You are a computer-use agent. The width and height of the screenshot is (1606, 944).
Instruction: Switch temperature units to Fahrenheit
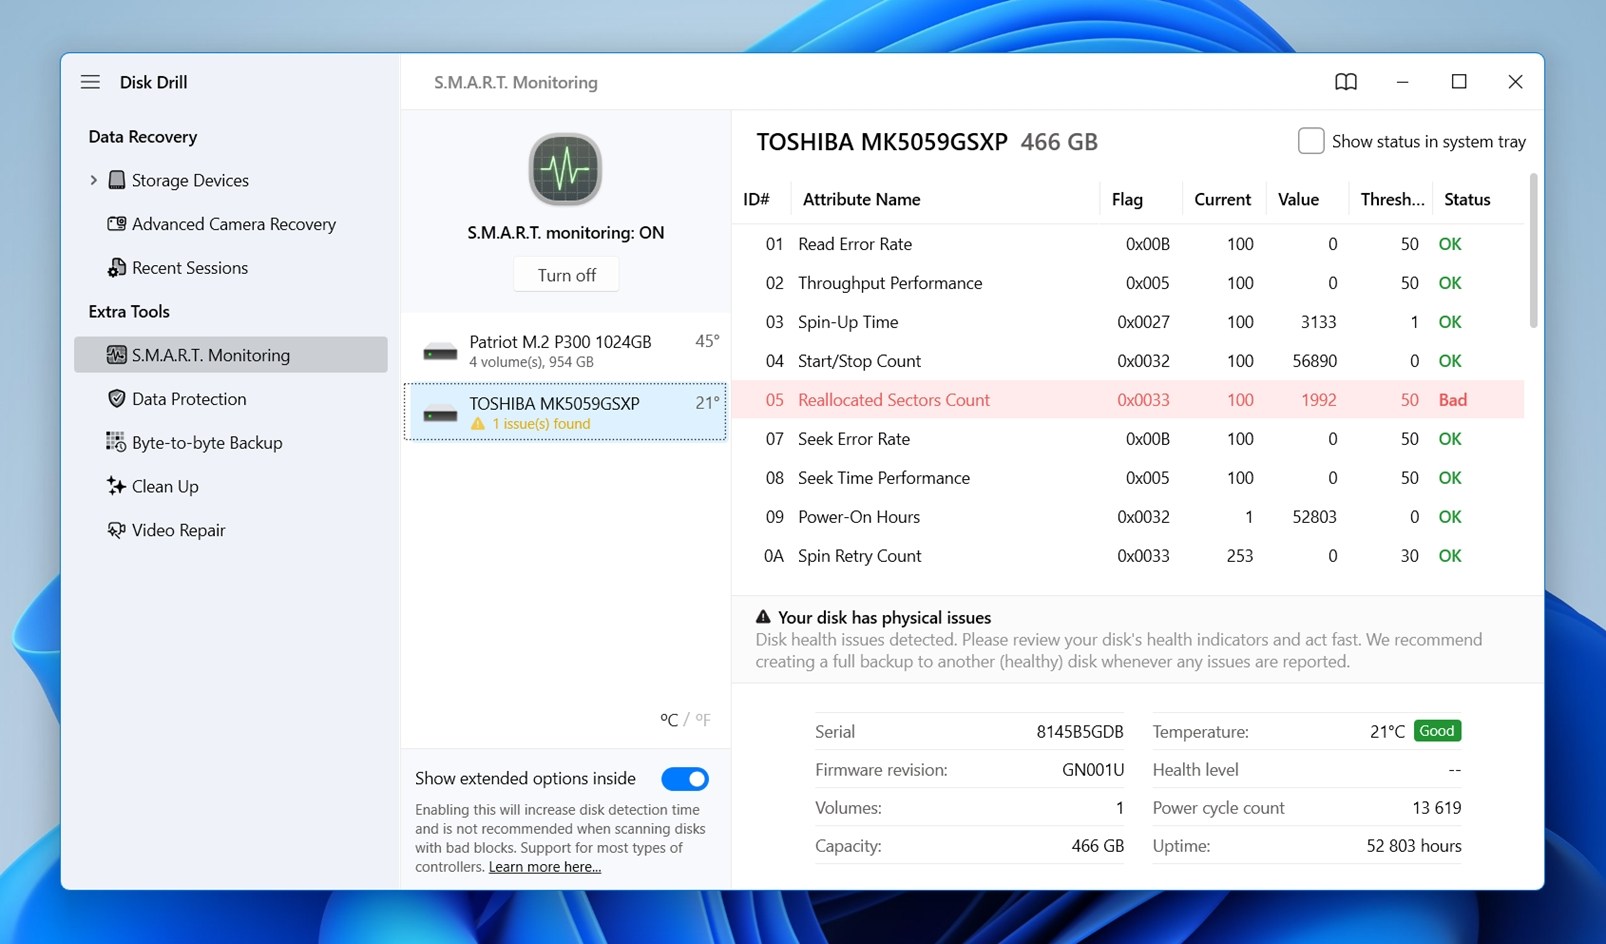coord(703,719)
